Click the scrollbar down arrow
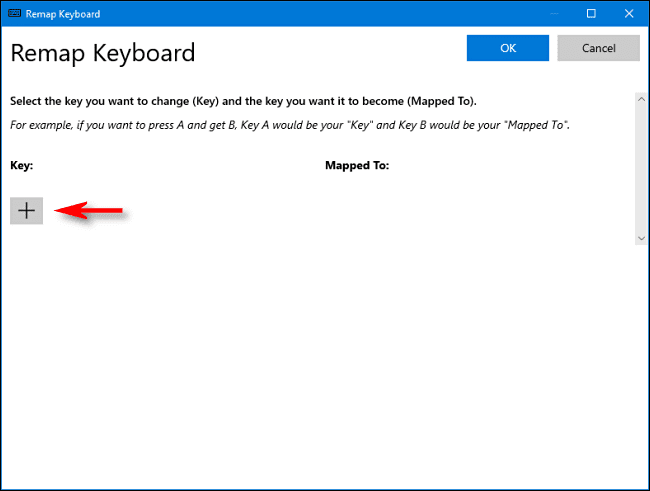This screenshot has height=491, width=650. [x=640, y=237]
